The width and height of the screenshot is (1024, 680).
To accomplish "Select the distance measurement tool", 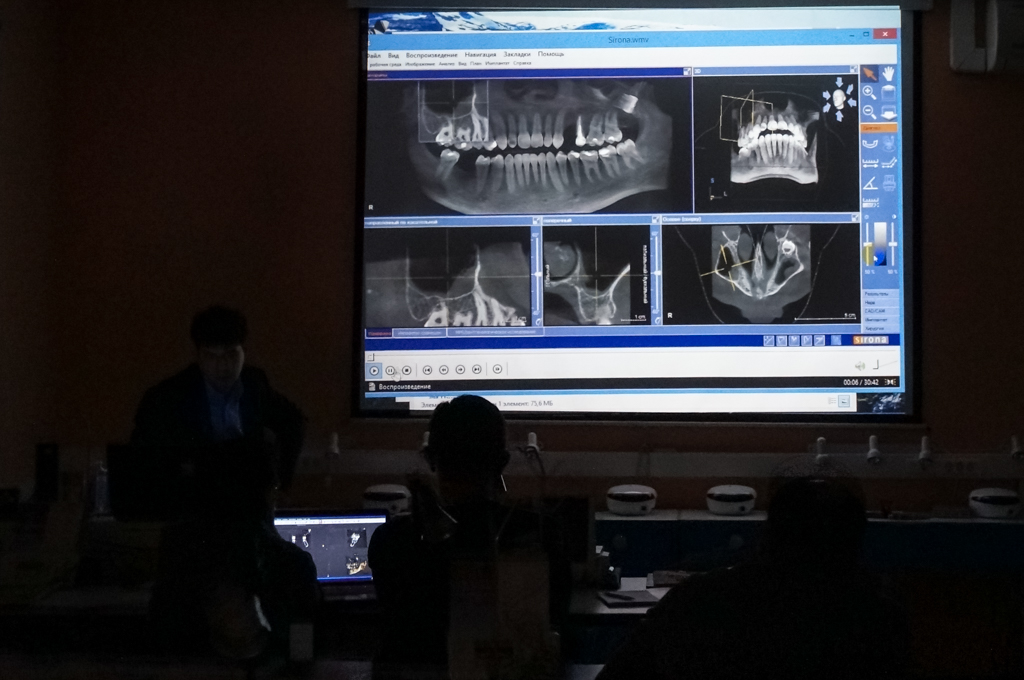I will coord(870,162).
